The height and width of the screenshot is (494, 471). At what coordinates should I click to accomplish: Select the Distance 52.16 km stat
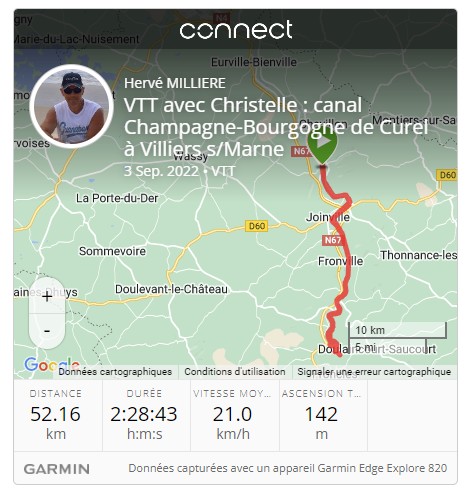pyautogui.click(x=56, y=415)
